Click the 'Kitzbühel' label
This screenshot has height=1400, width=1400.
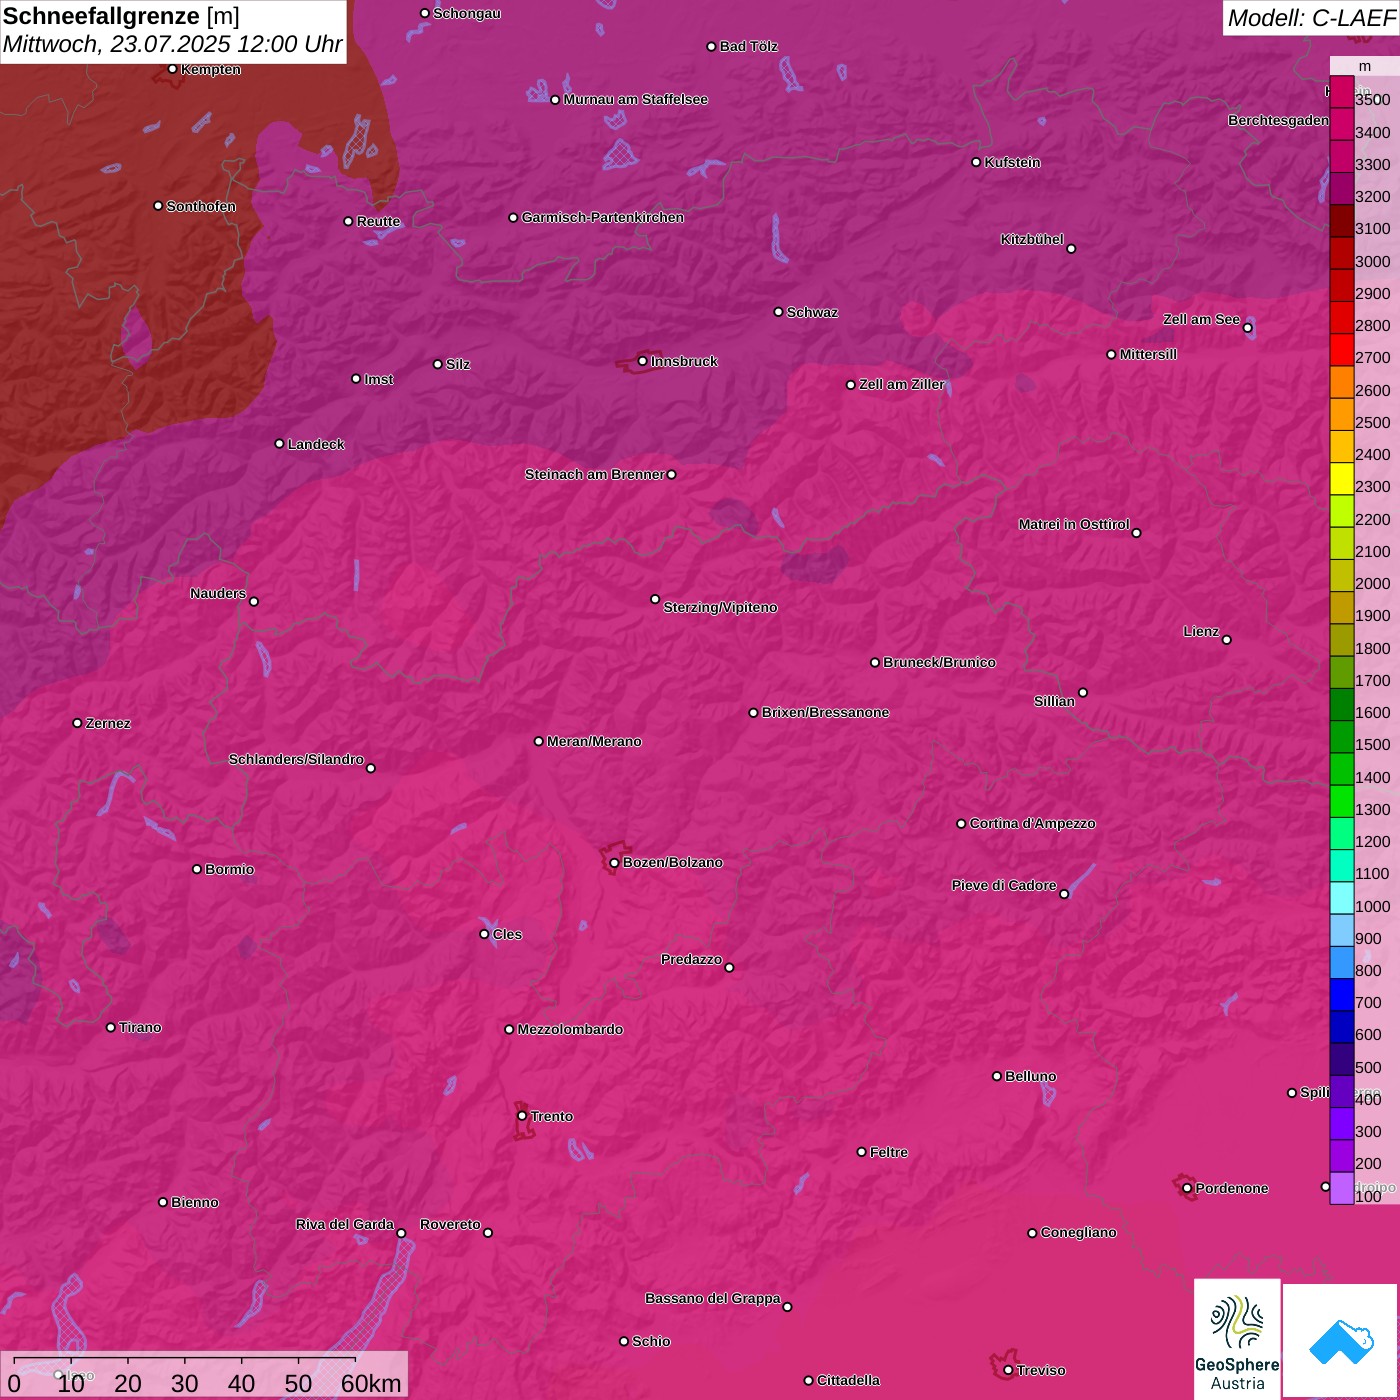pyautogui.click(x=1032, y=239)
